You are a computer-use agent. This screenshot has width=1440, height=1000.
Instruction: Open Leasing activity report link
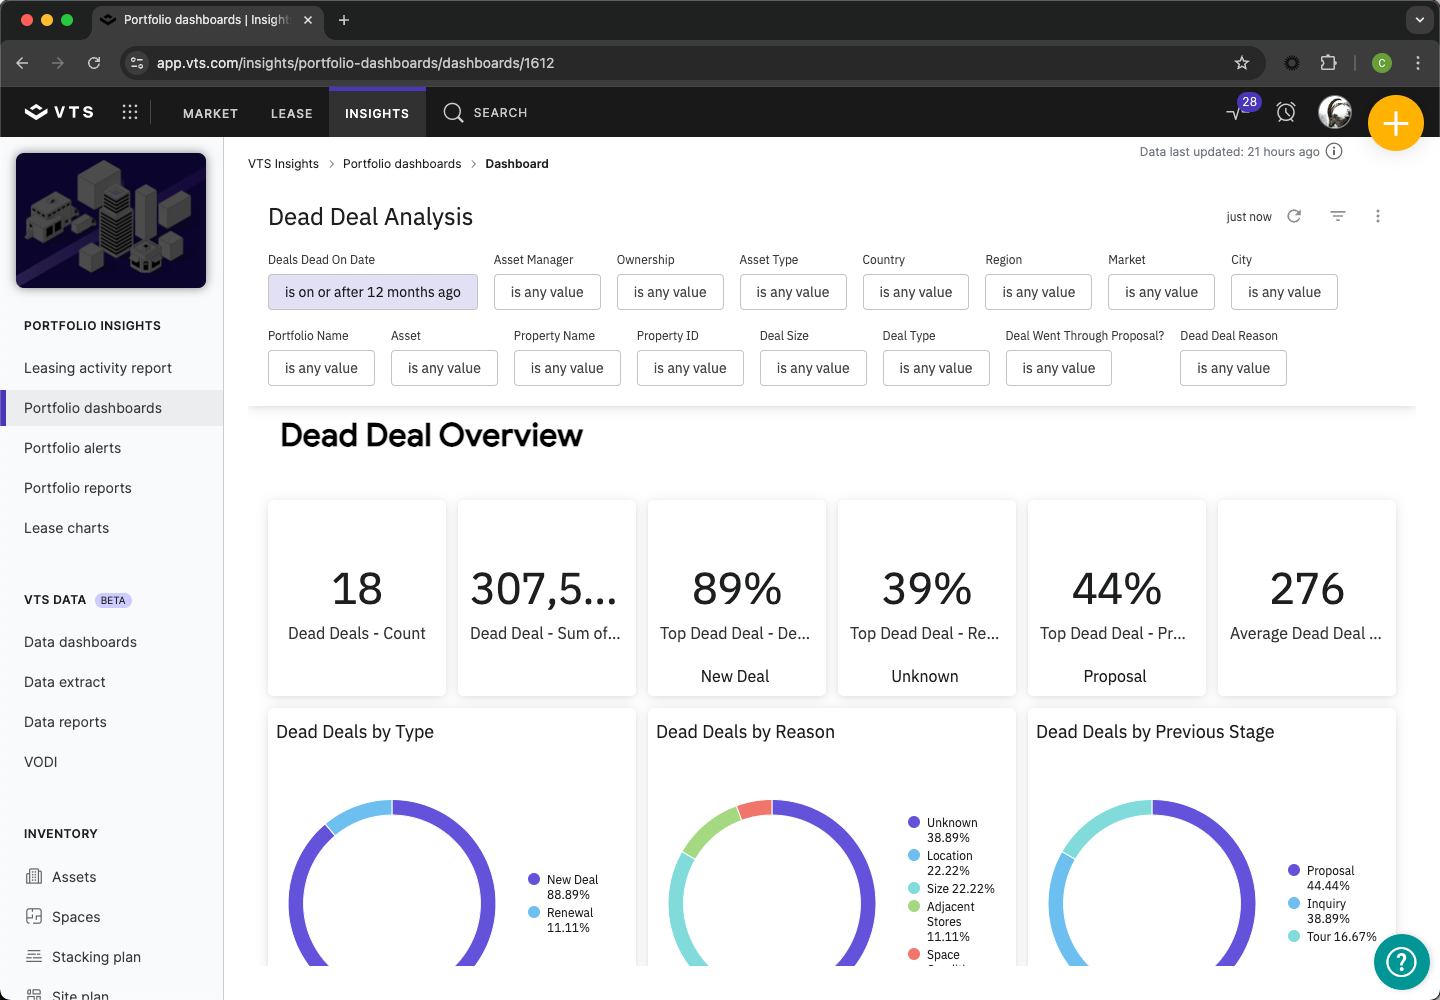tap(98, 368)
